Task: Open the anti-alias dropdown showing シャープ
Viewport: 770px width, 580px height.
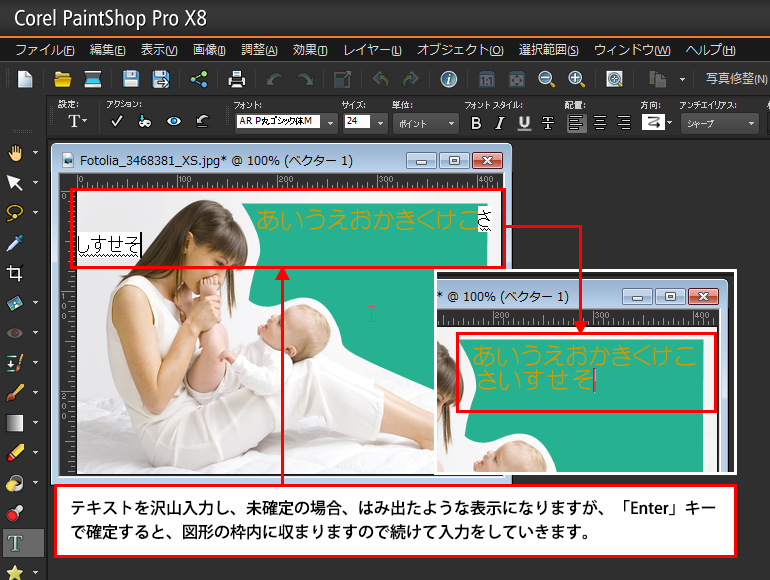Action: point(720,123)
